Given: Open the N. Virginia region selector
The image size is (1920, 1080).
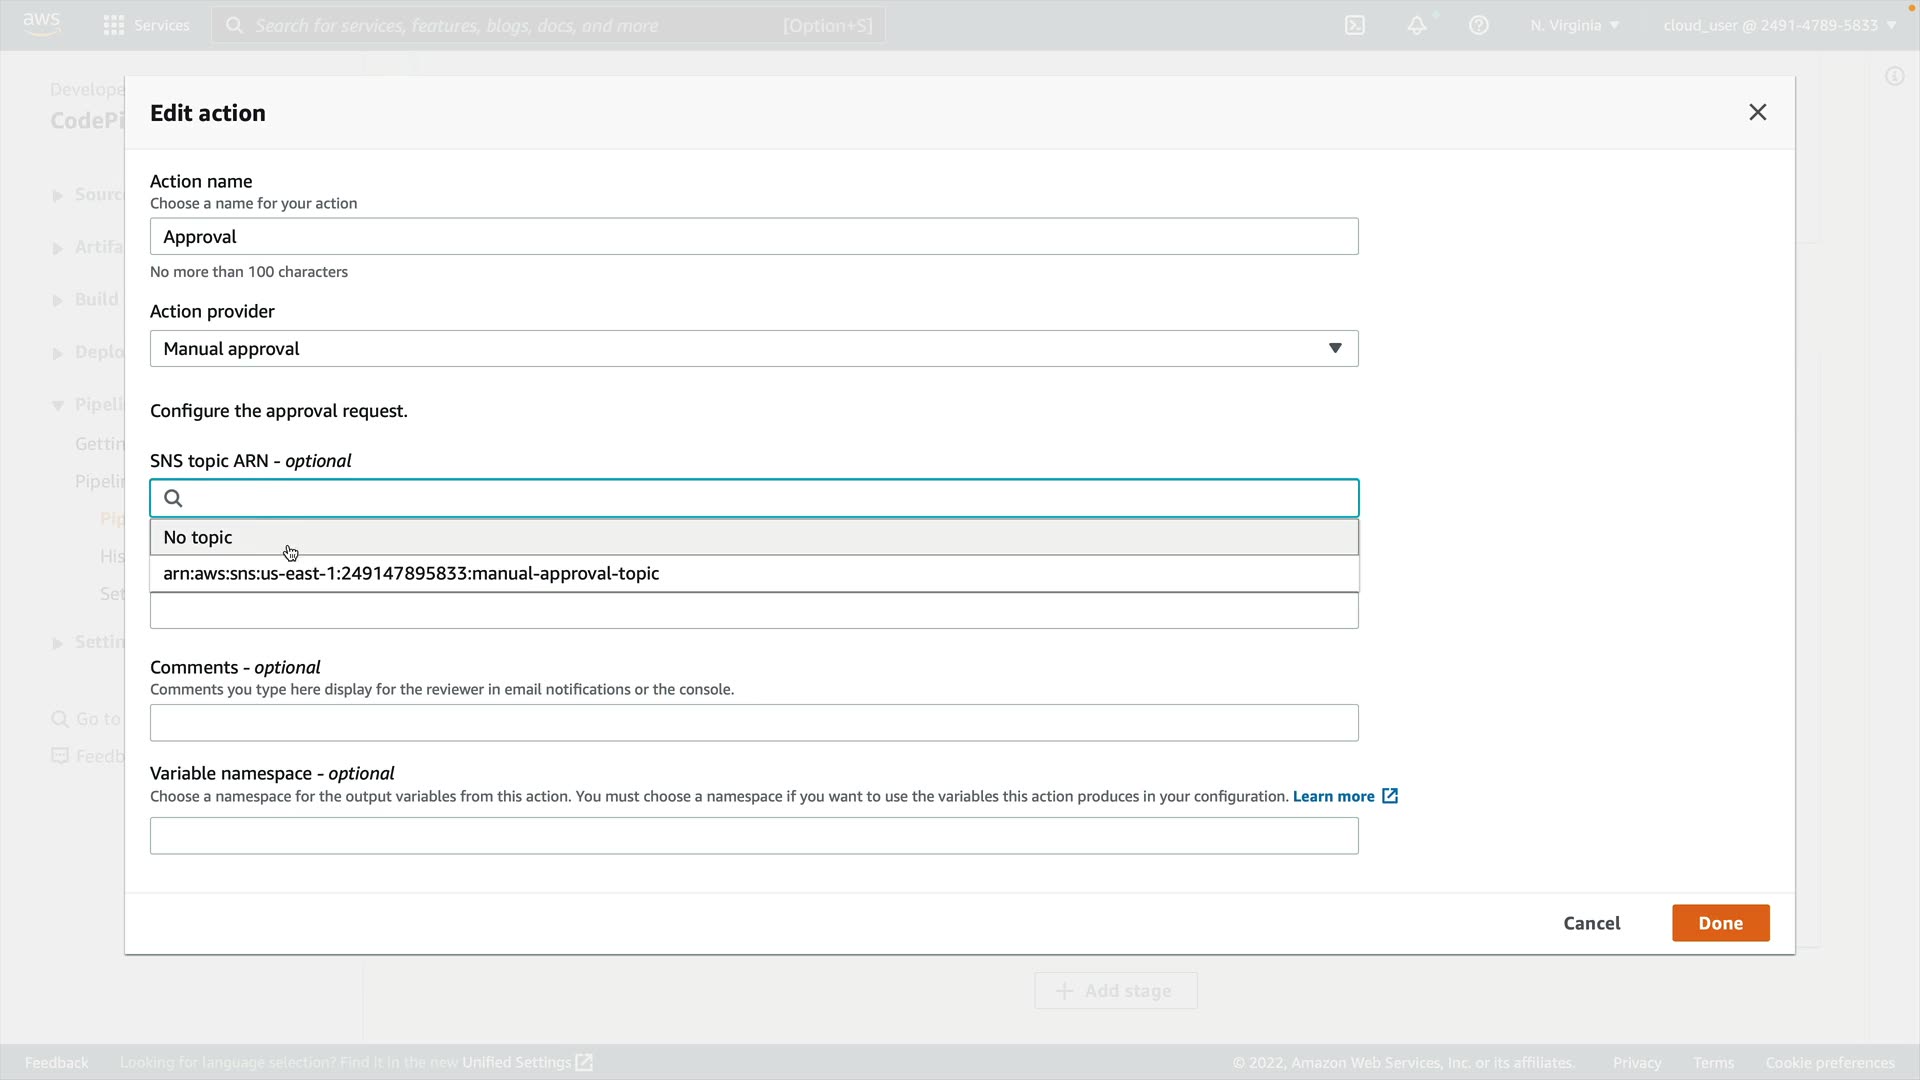Looking at the screenshot, I should tap(1574, 25).
